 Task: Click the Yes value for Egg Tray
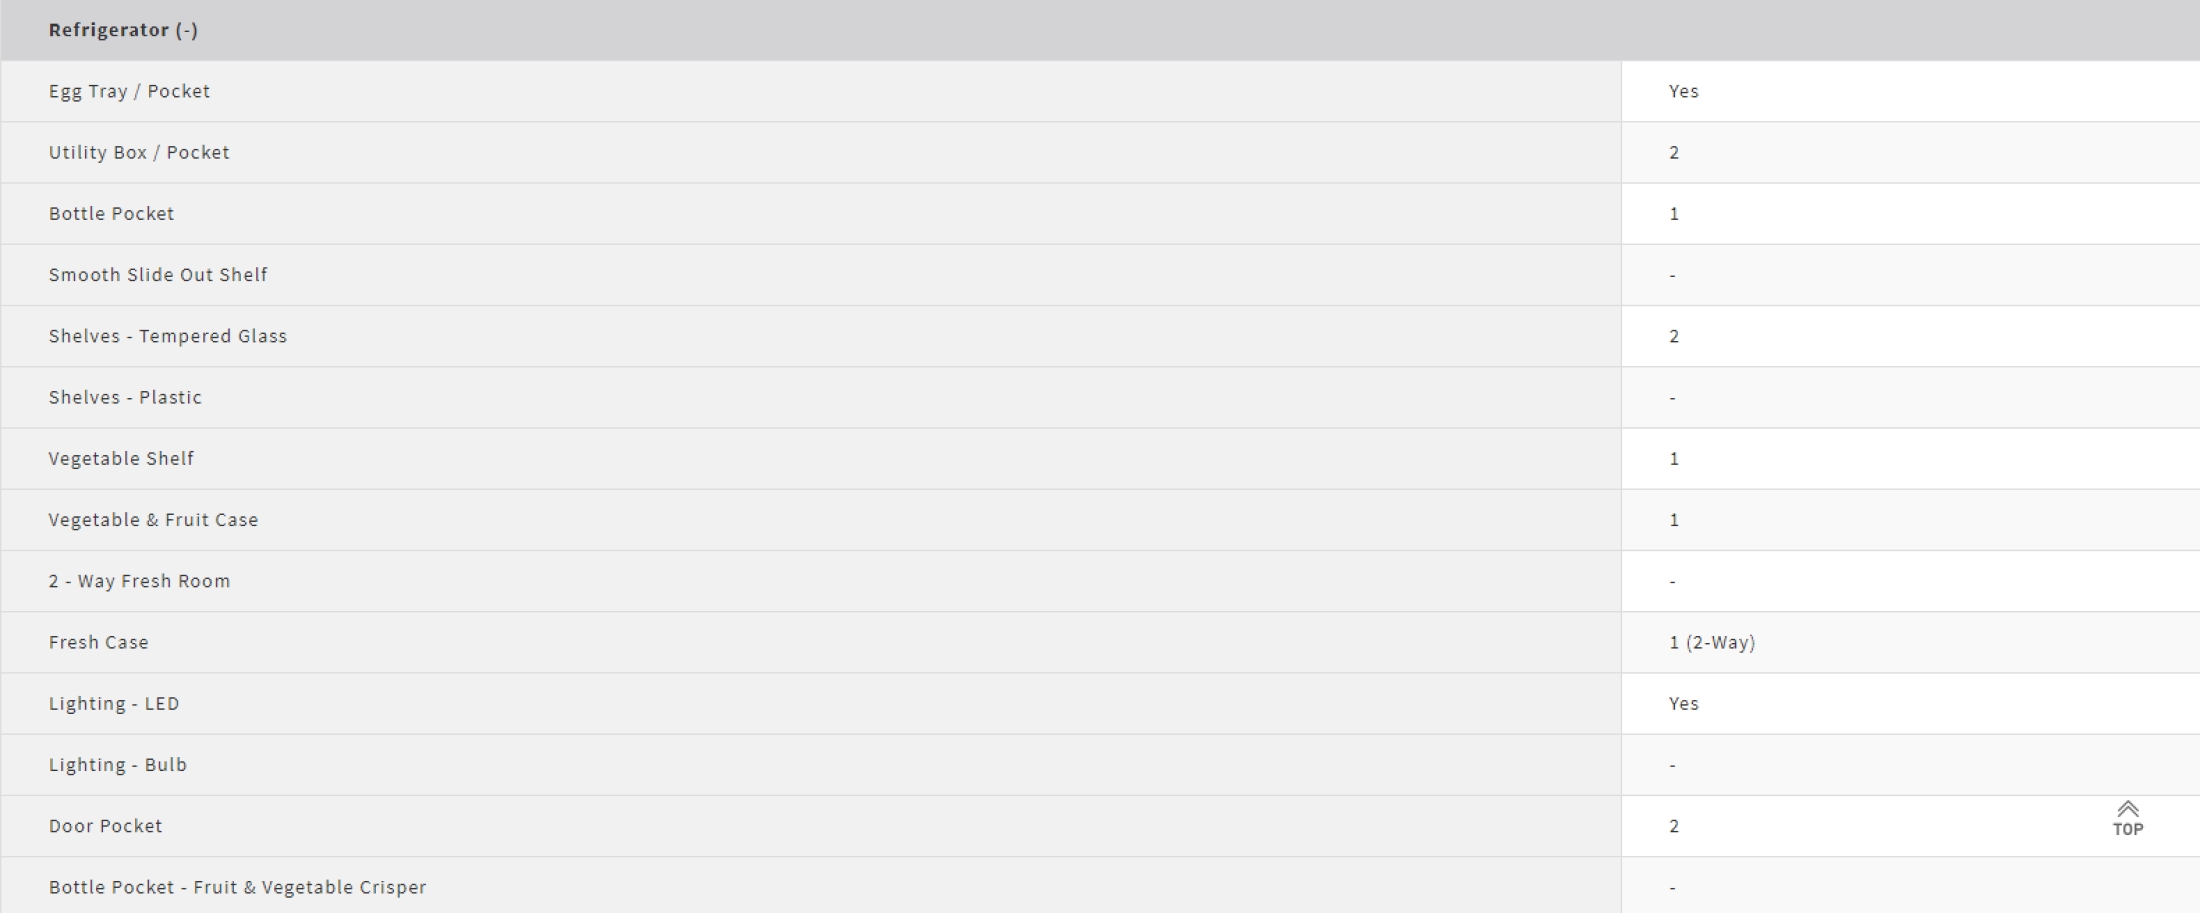(1683, 91)
